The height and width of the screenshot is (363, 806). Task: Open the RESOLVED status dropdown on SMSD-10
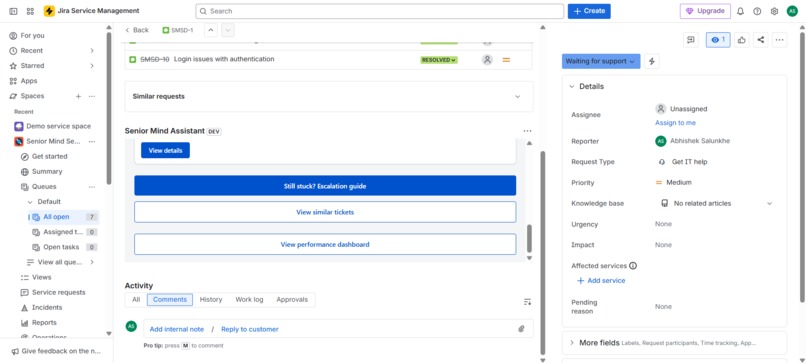click(439, 60)
